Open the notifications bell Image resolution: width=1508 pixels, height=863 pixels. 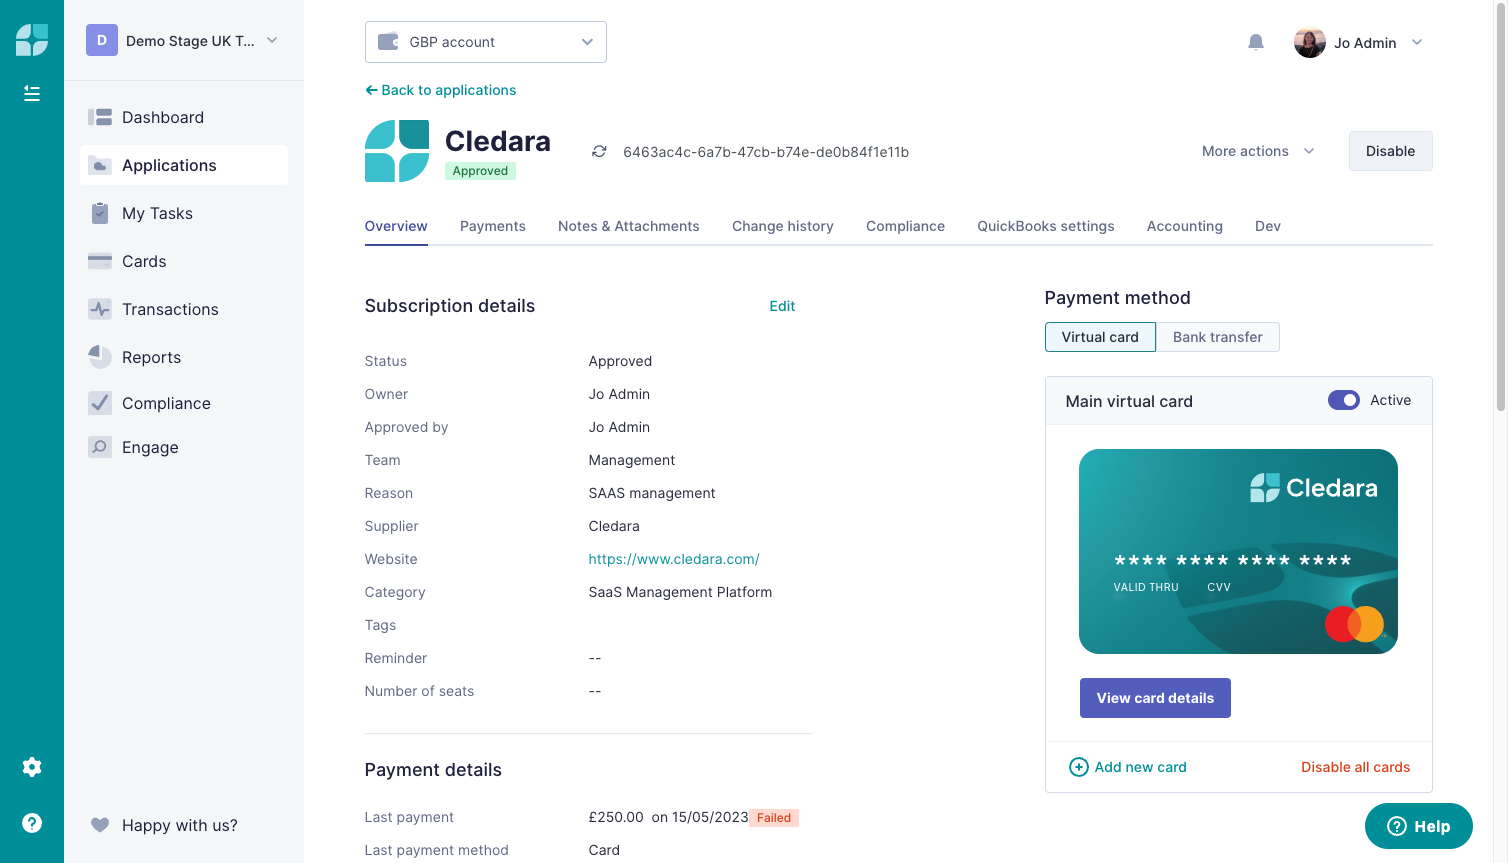point(1256,42)
